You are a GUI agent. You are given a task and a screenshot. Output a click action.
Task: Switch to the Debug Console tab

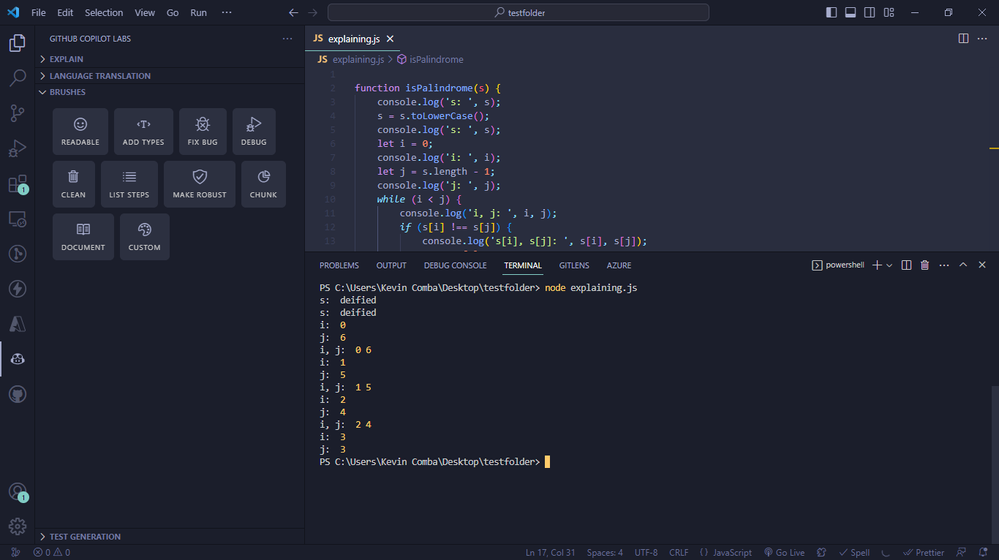point(455,265)
